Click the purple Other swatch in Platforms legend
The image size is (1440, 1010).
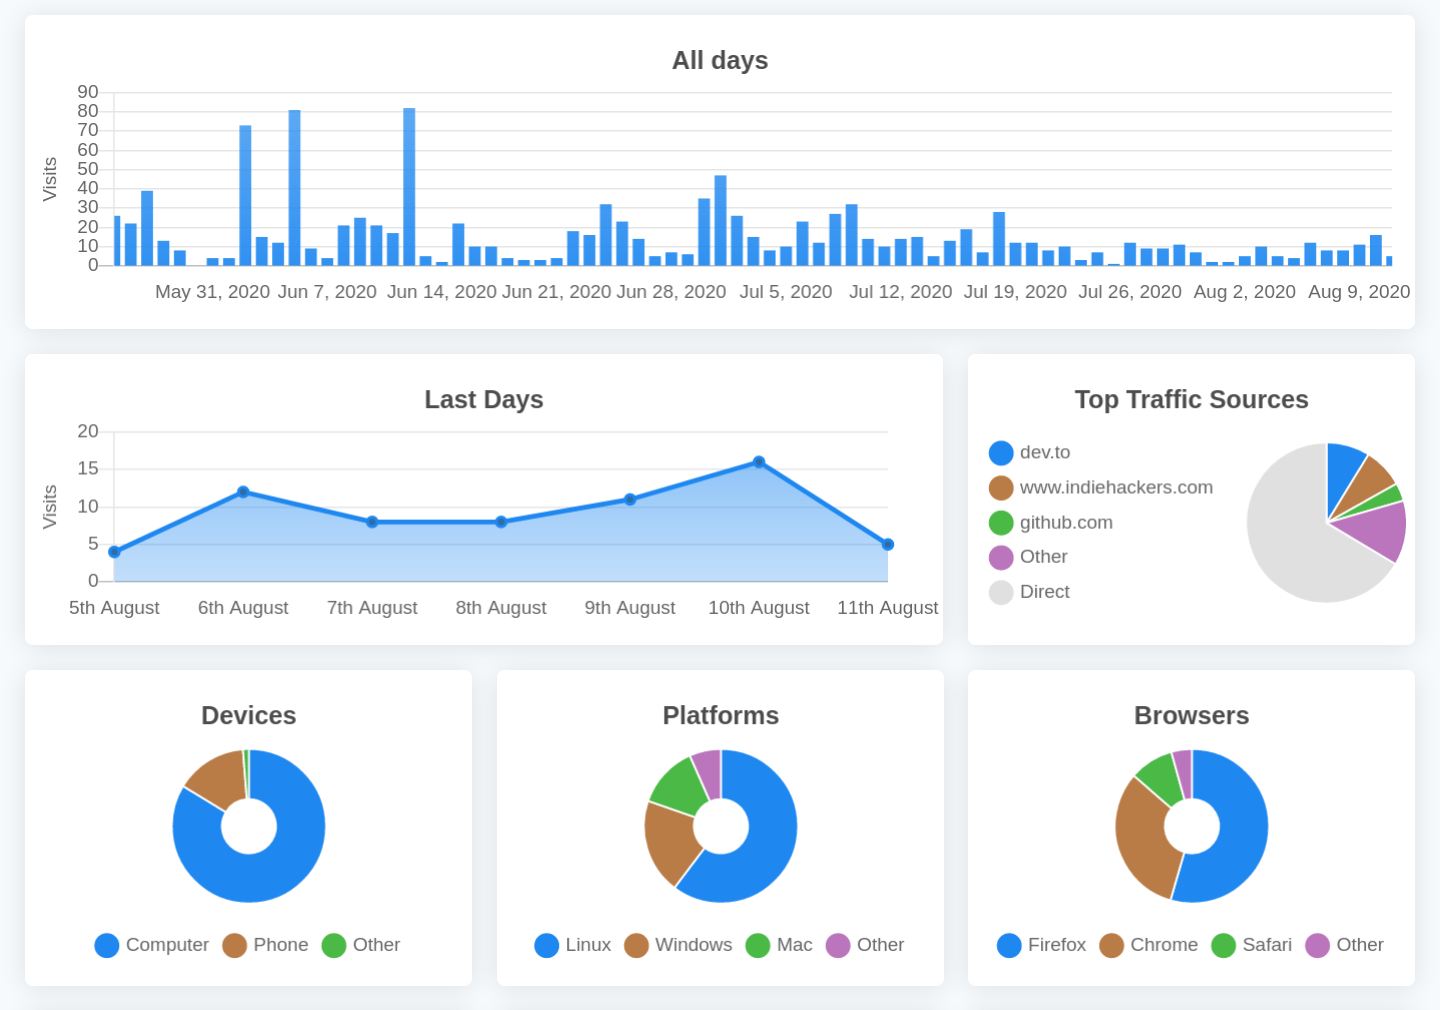[838, 945]
